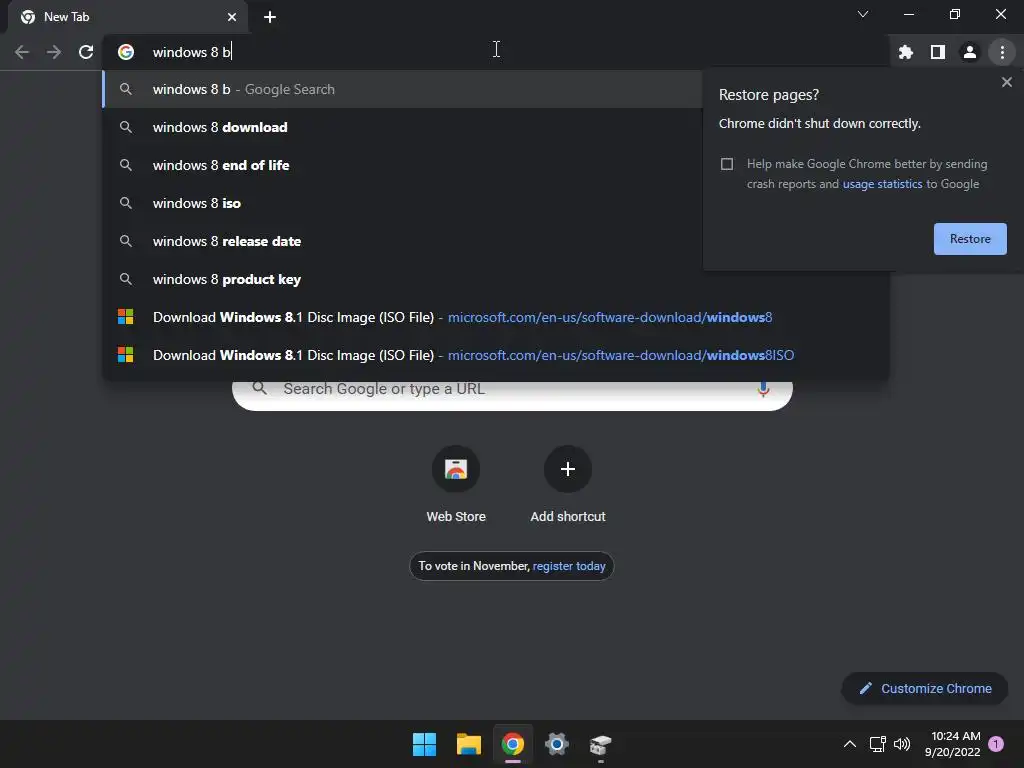Click the Google icon in the address bar
The image size is (1024, 768).
click(x=126, y=52)
